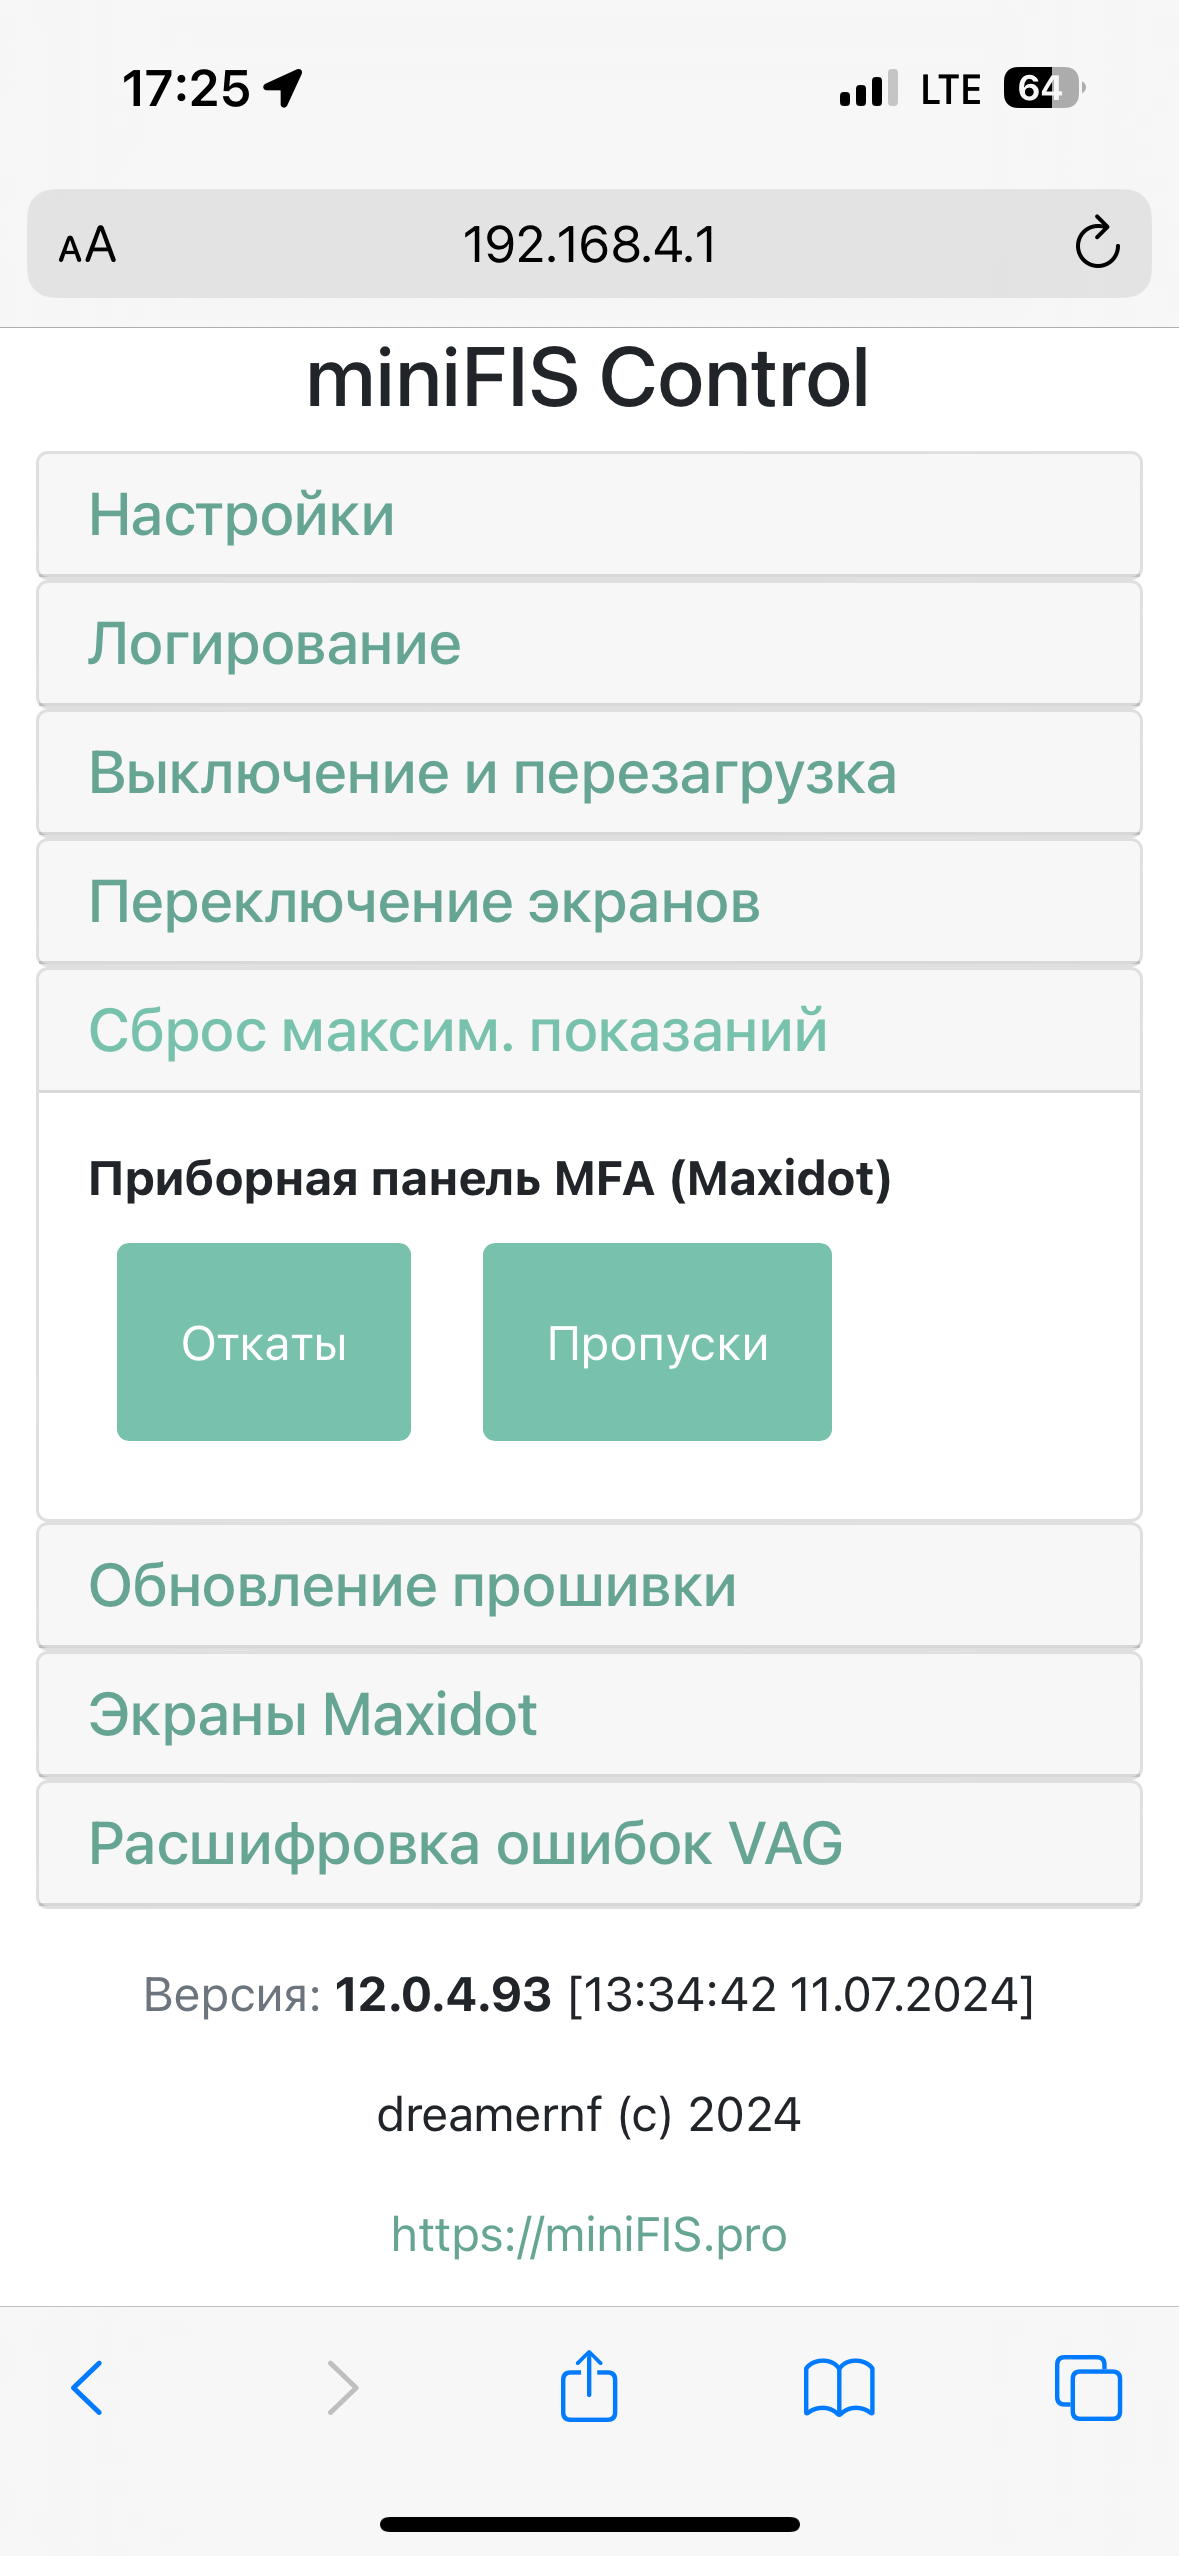Open the Safari share sheet icon
Viewport: 1179px width, 2556px height.
coord(589,2385)
